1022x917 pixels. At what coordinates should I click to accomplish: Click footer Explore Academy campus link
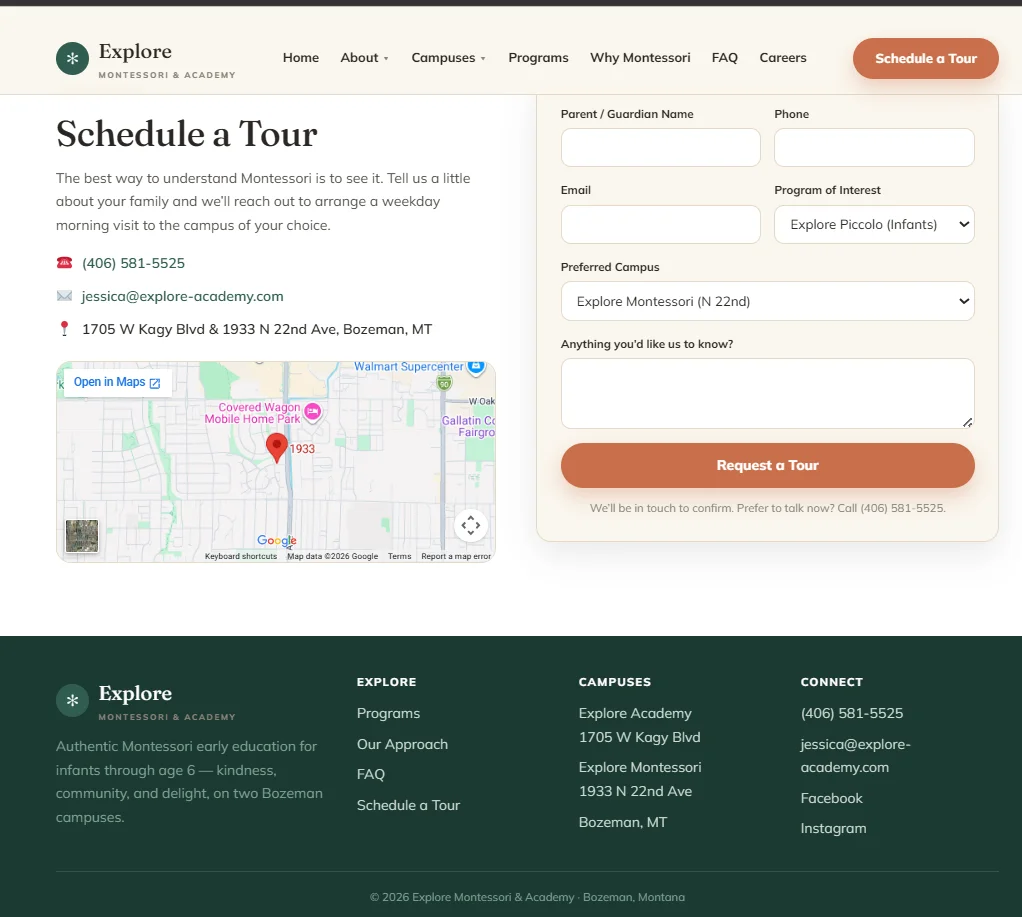pyautogui.click(x=639, y=725)
